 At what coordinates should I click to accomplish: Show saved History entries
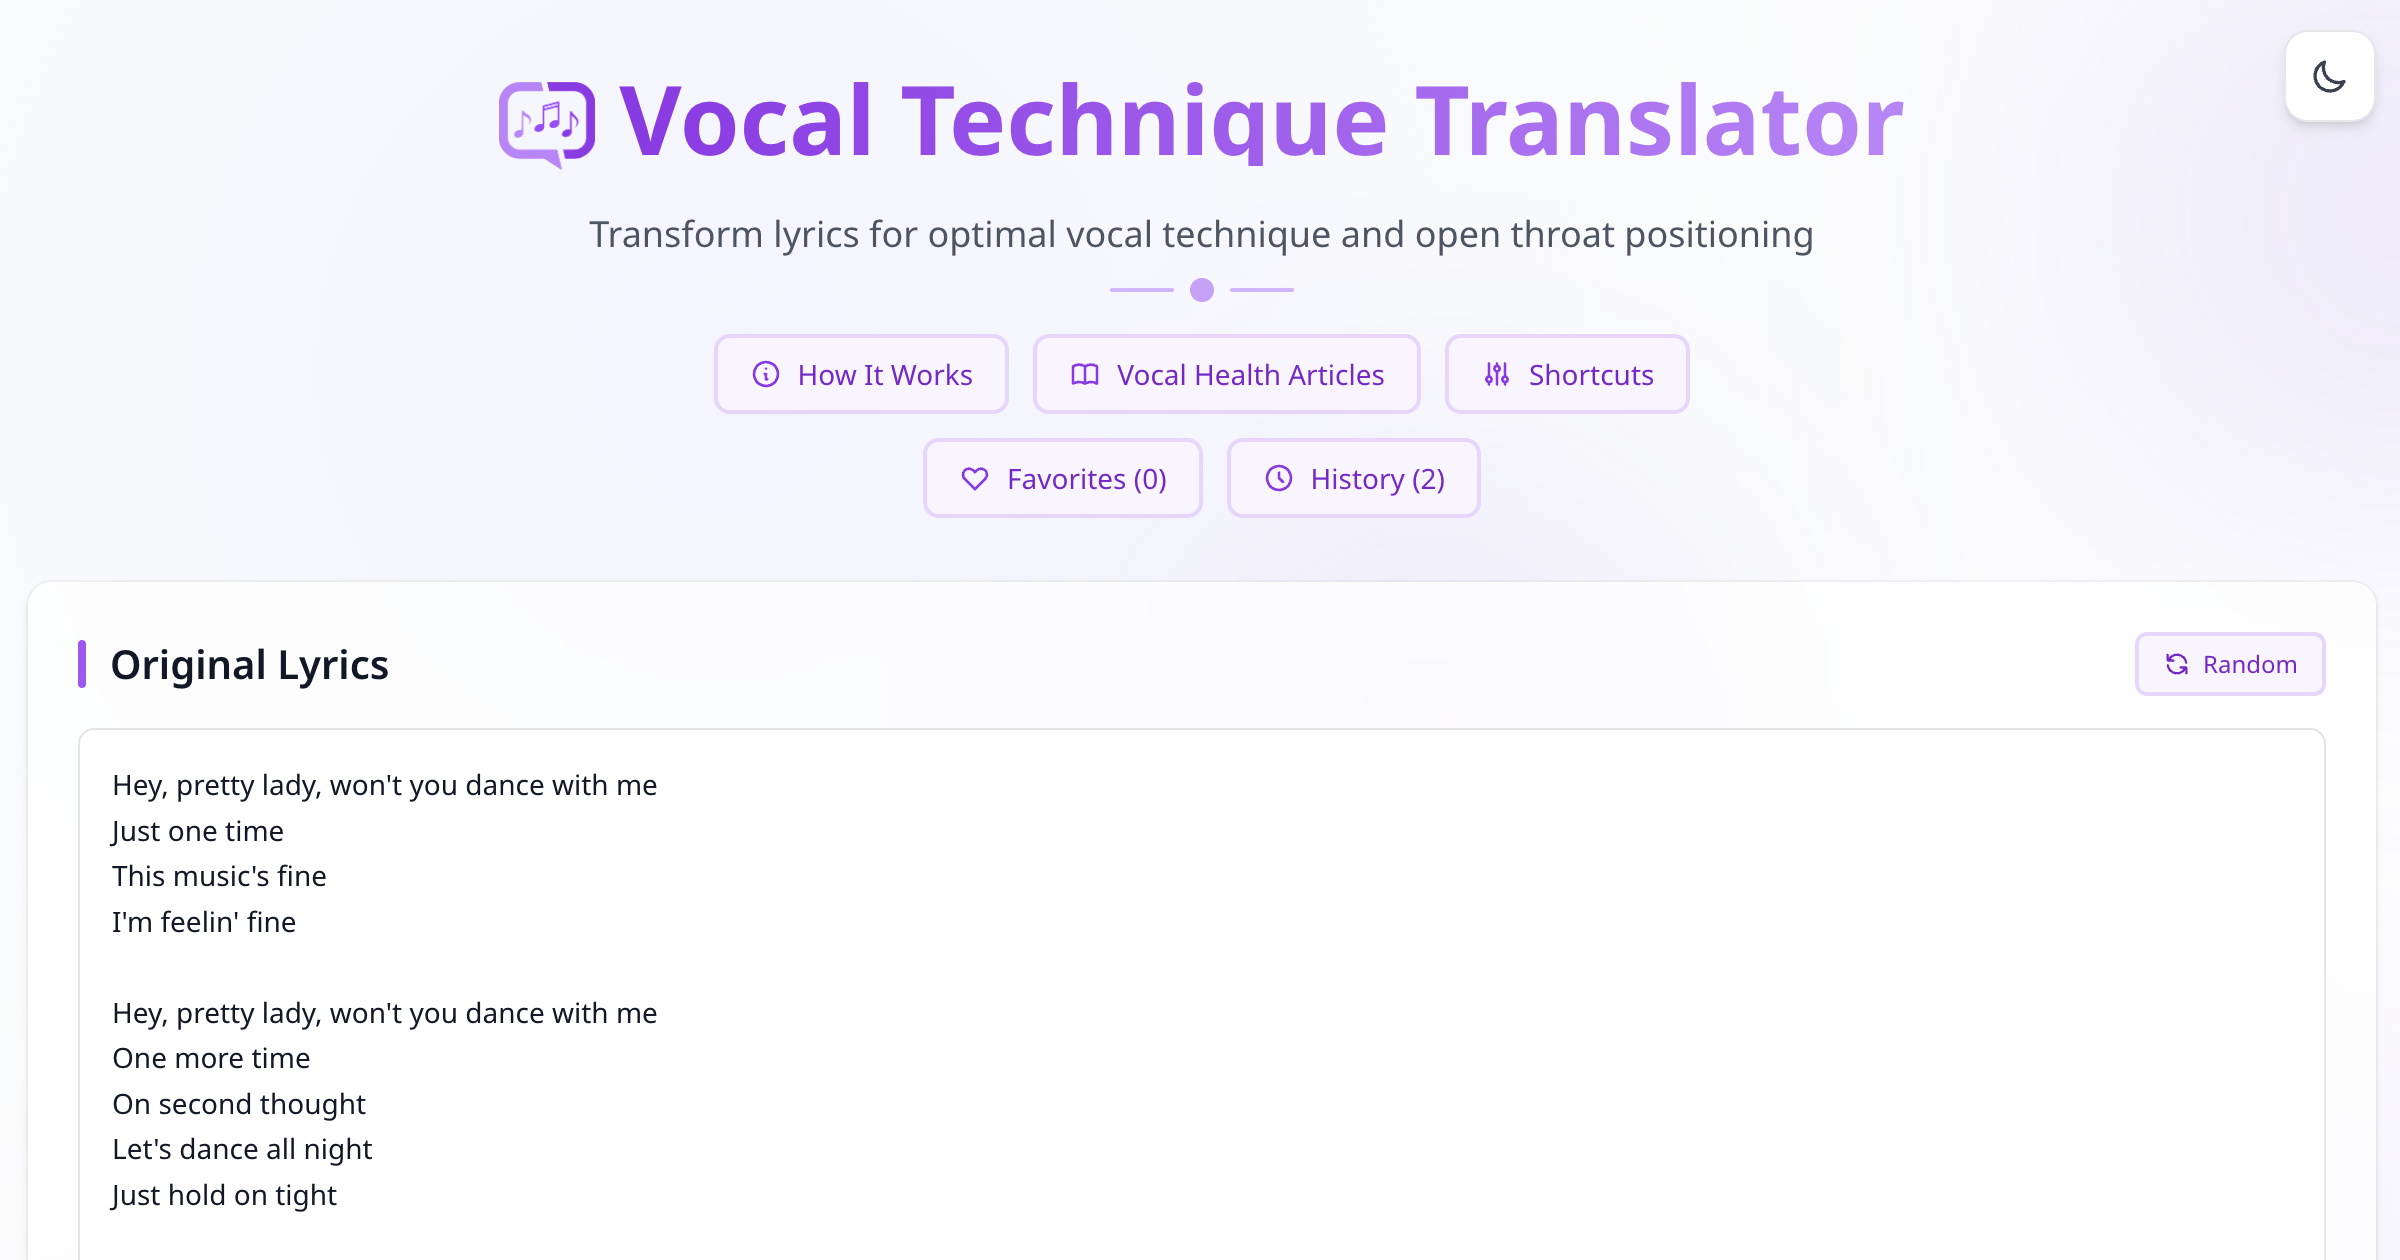tap(1353, 478)
